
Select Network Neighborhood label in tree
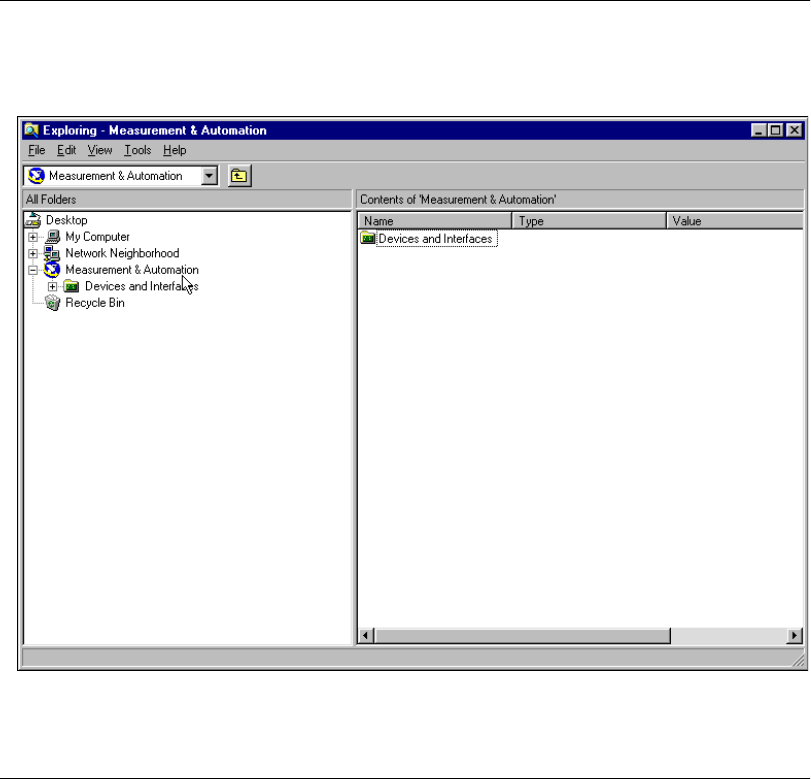(122, 253)
